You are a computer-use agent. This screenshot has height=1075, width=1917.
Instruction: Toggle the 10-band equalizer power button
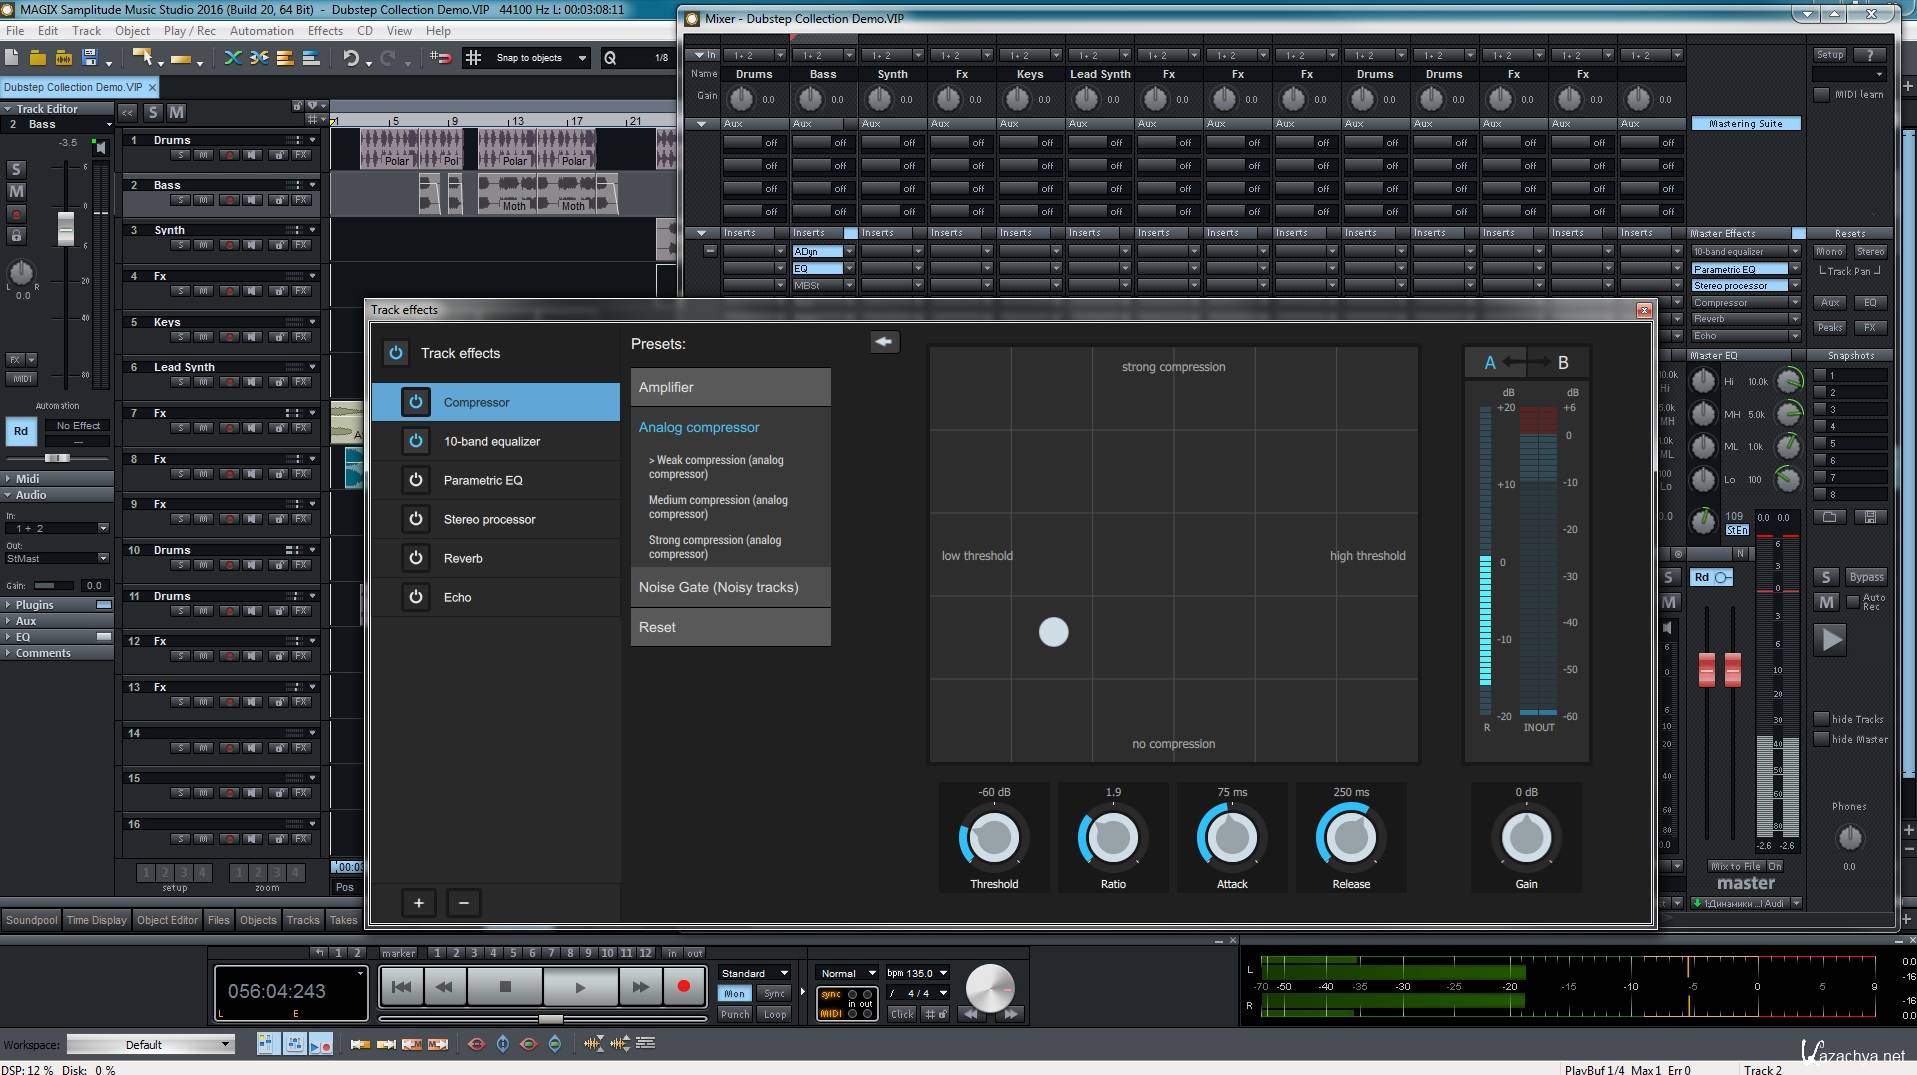(x=416, y=441)
